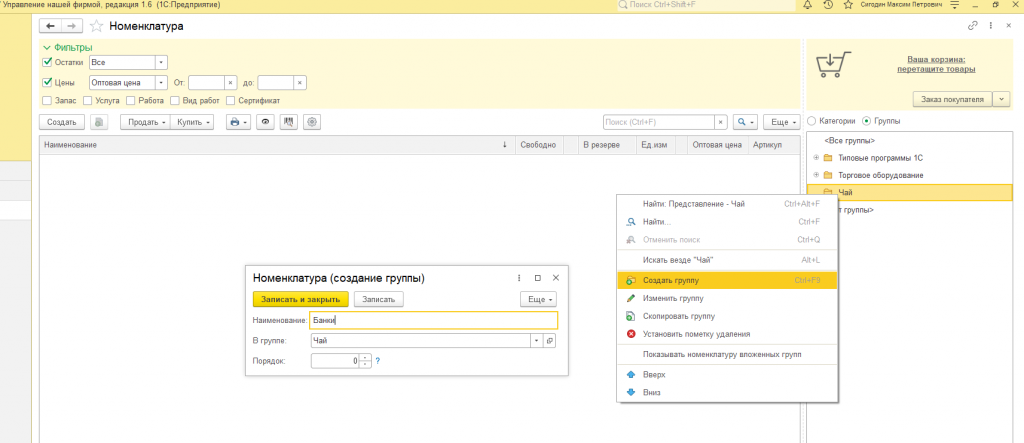
Task: Maximize the group creation dialog
Action: pos(537,278)
